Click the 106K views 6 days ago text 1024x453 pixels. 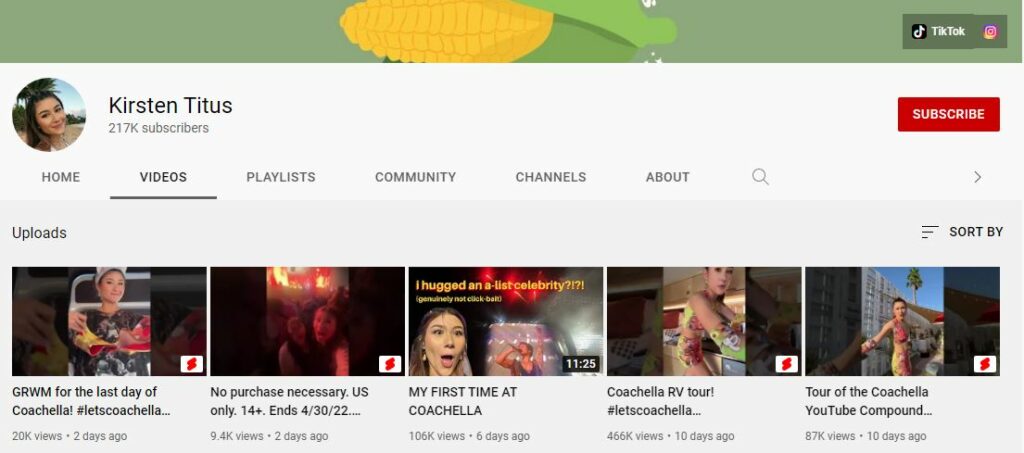(x=469, y=436)
